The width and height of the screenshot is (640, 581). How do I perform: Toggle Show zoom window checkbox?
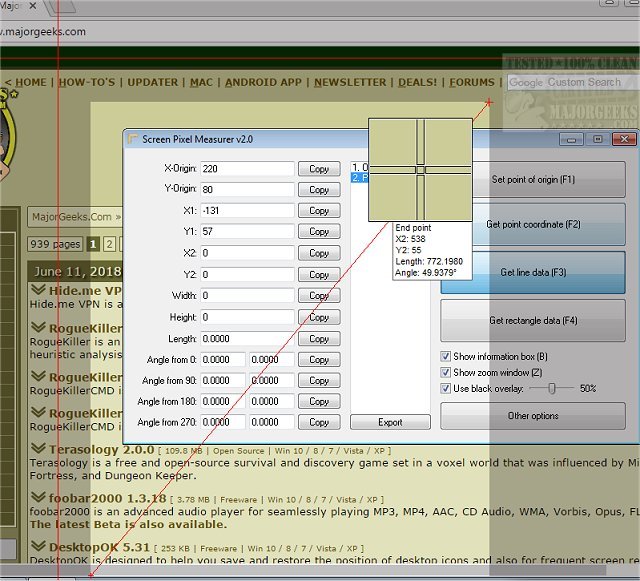click(x=445, y=372)
